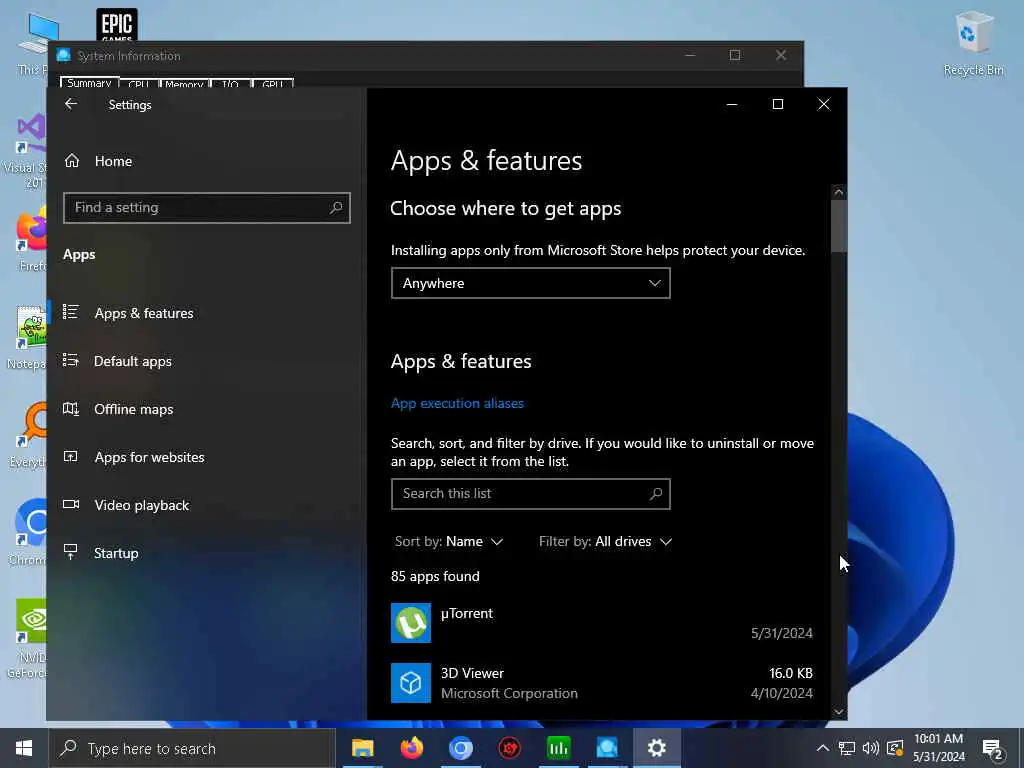Open Apps for websites section

(149, 457)
